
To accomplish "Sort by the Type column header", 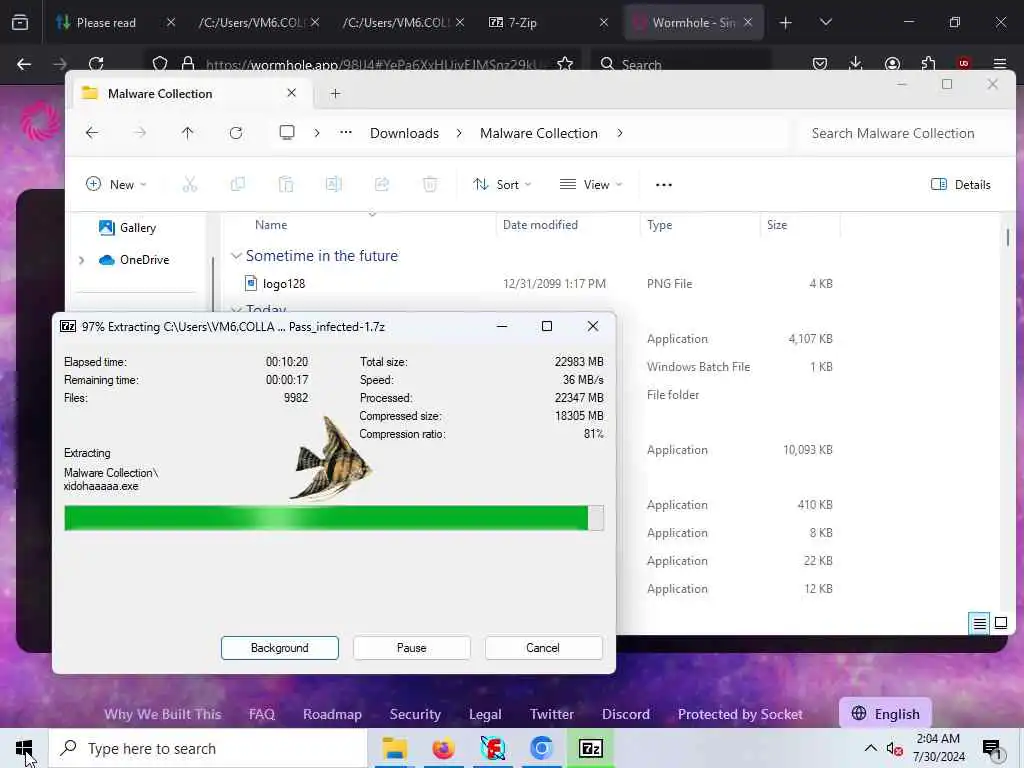I will (659, 225).
